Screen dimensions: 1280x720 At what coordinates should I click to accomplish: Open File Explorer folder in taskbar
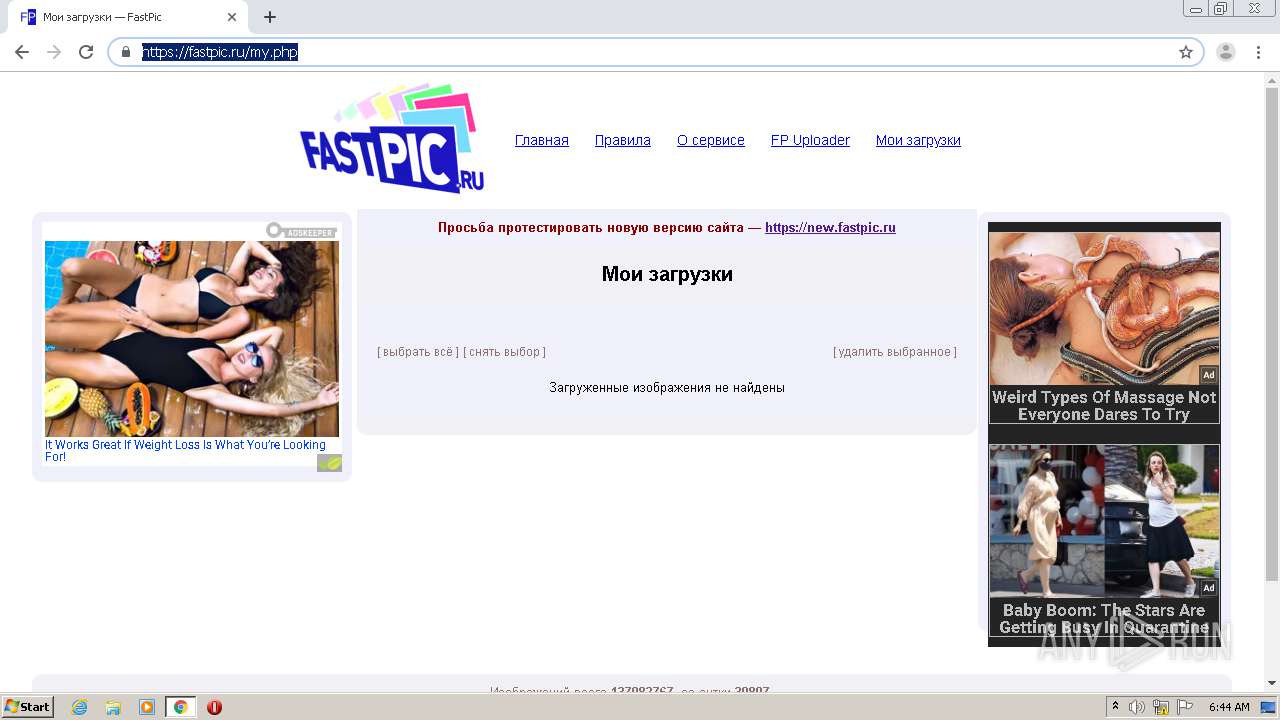pos(113,707)
